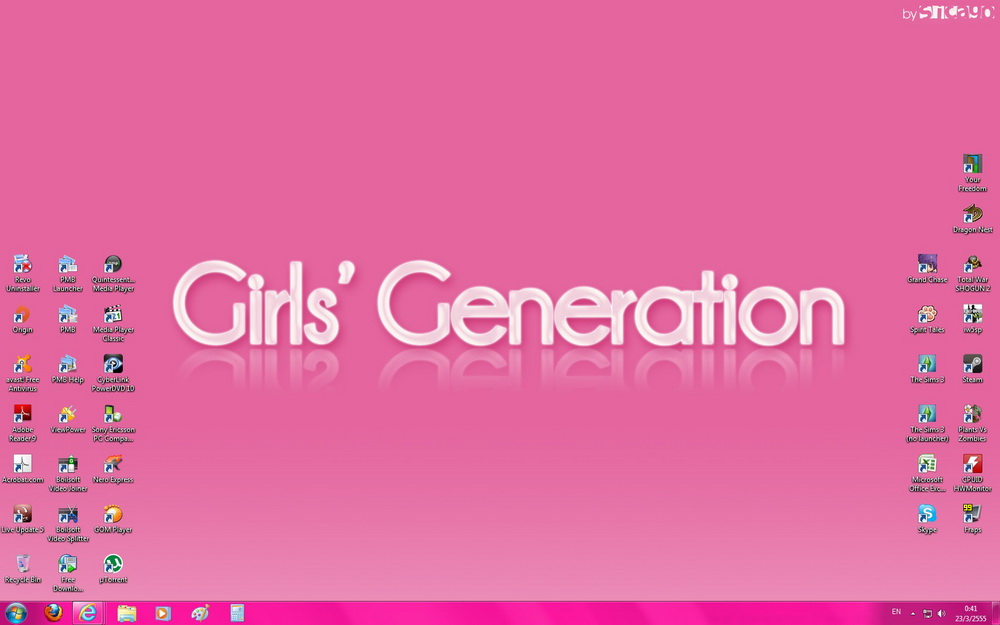Switch to Internet Explorer on the taskbar
The image size is (1000, 625).
pyautogui.click(x=87, y=614)
